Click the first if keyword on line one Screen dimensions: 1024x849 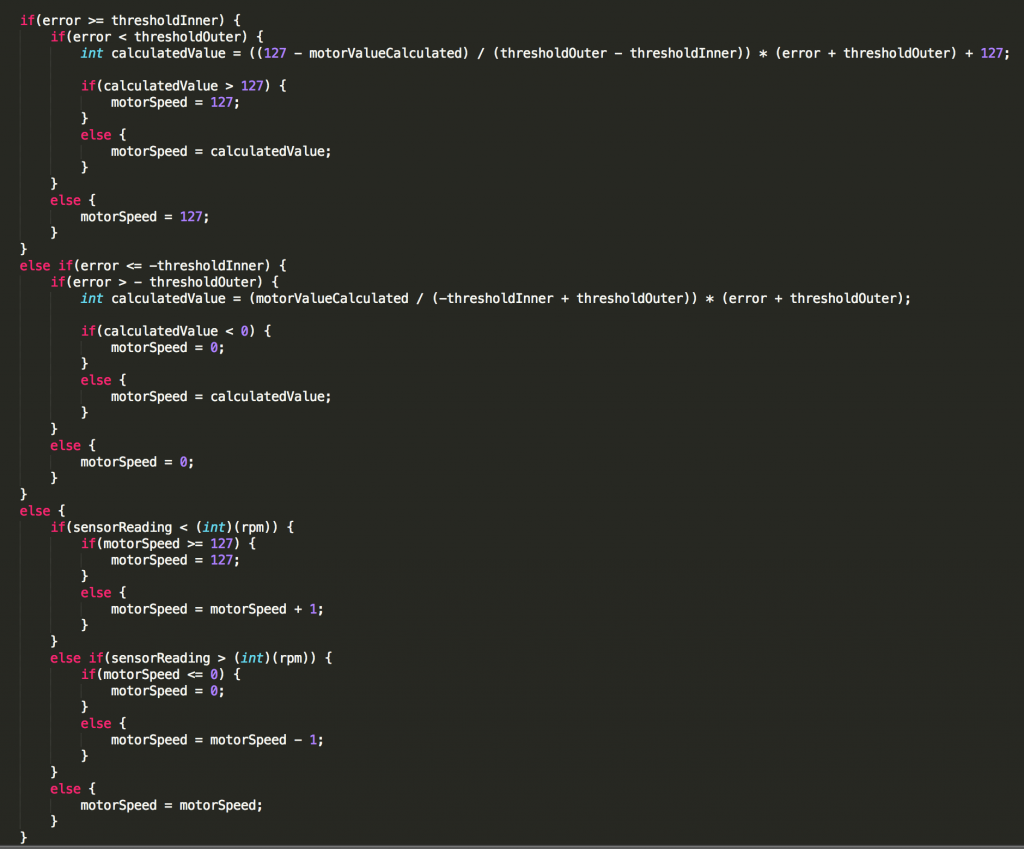[x=25, y=20]
